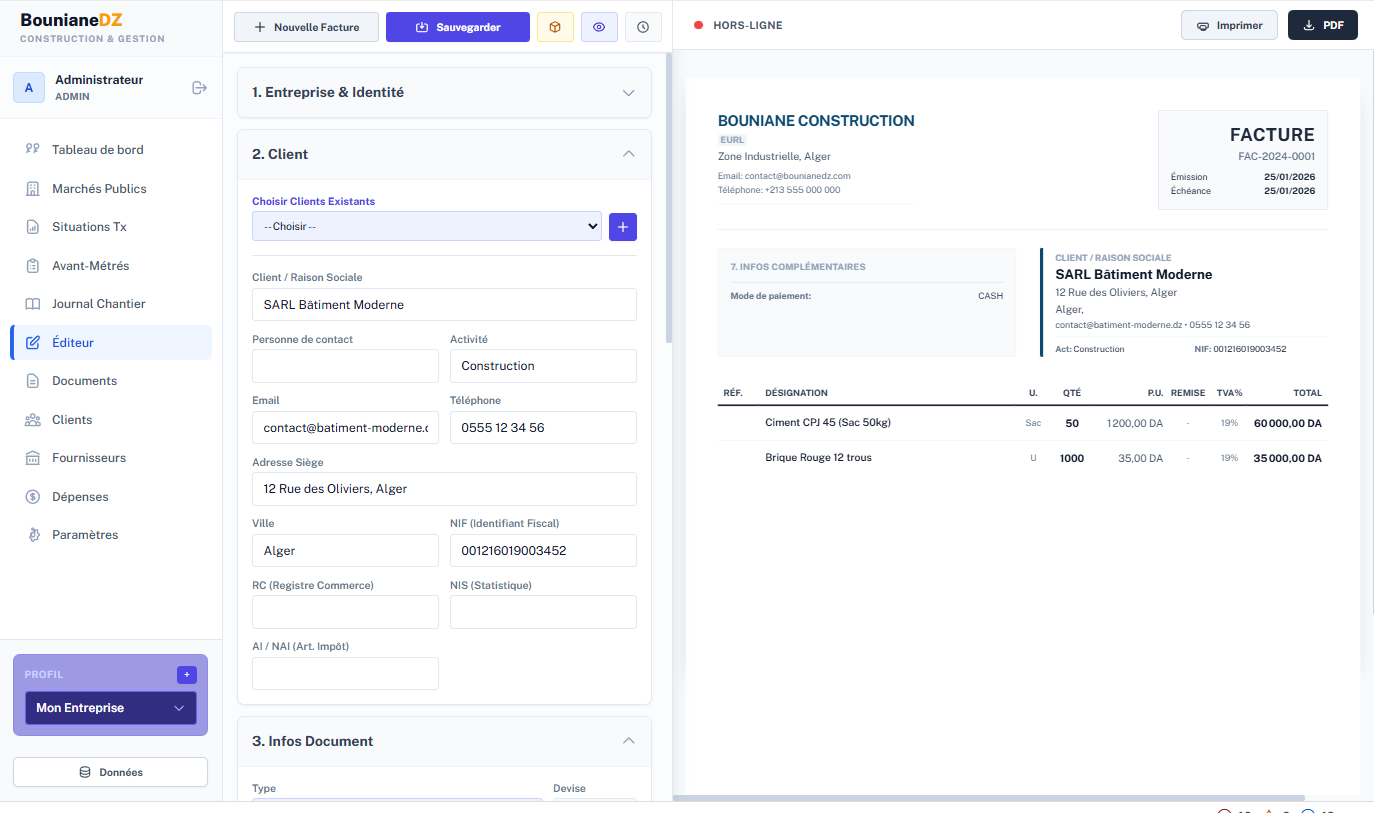Toggle the eye preview button
1374x813 pixels.
tap(599, 27)
